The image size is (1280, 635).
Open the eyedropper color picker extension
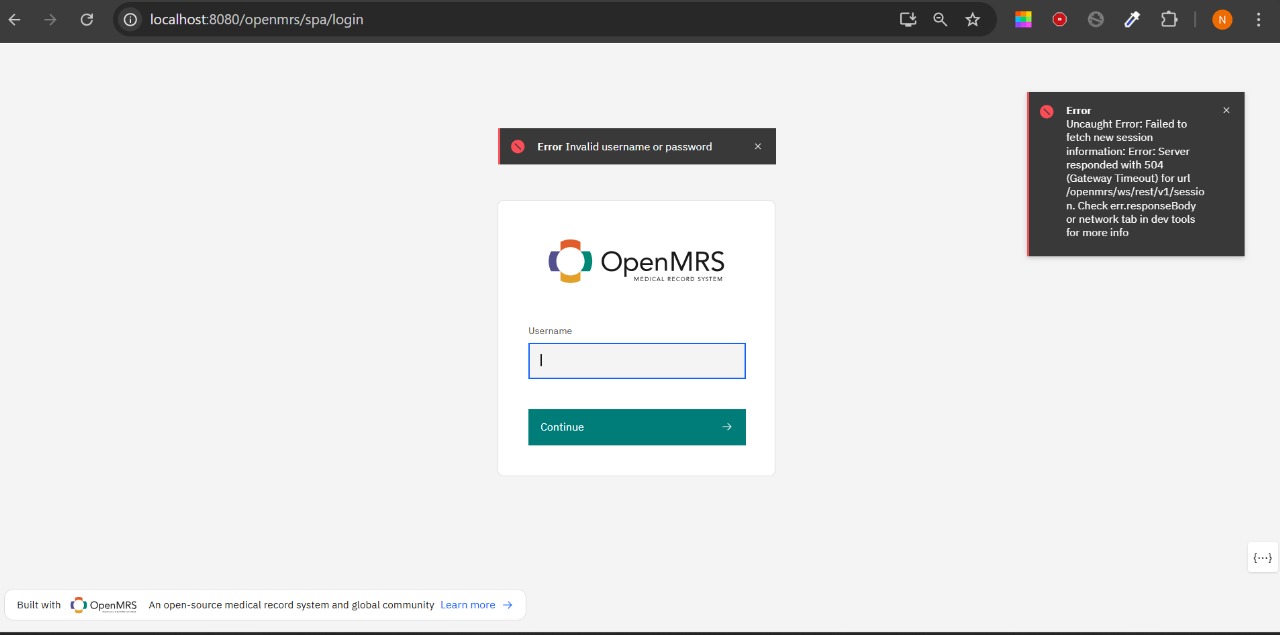(x=1132, y=19)
